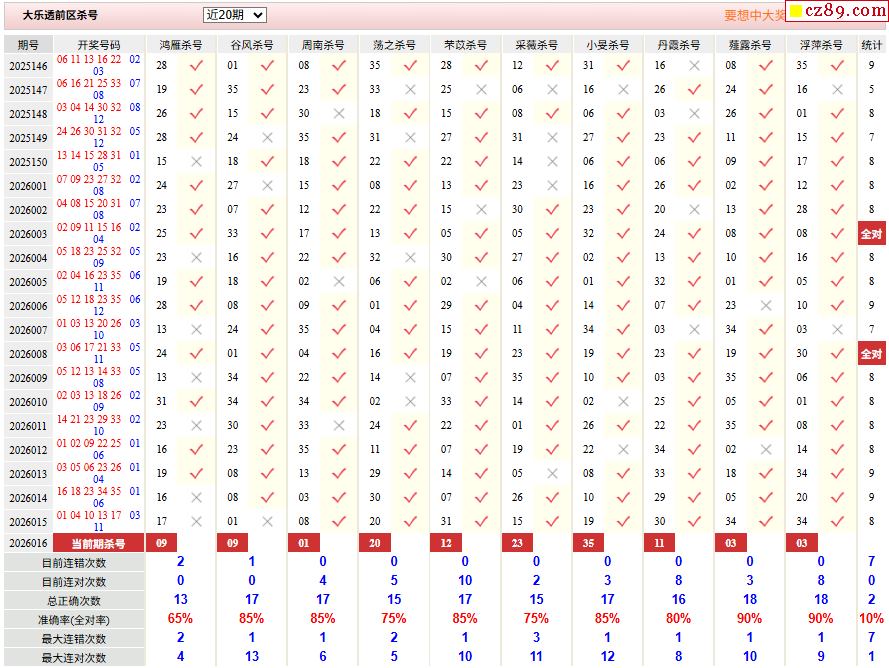Click the 要想中大奖 orange link
This screenshot has width=889, height=668.
coord(754,15)
